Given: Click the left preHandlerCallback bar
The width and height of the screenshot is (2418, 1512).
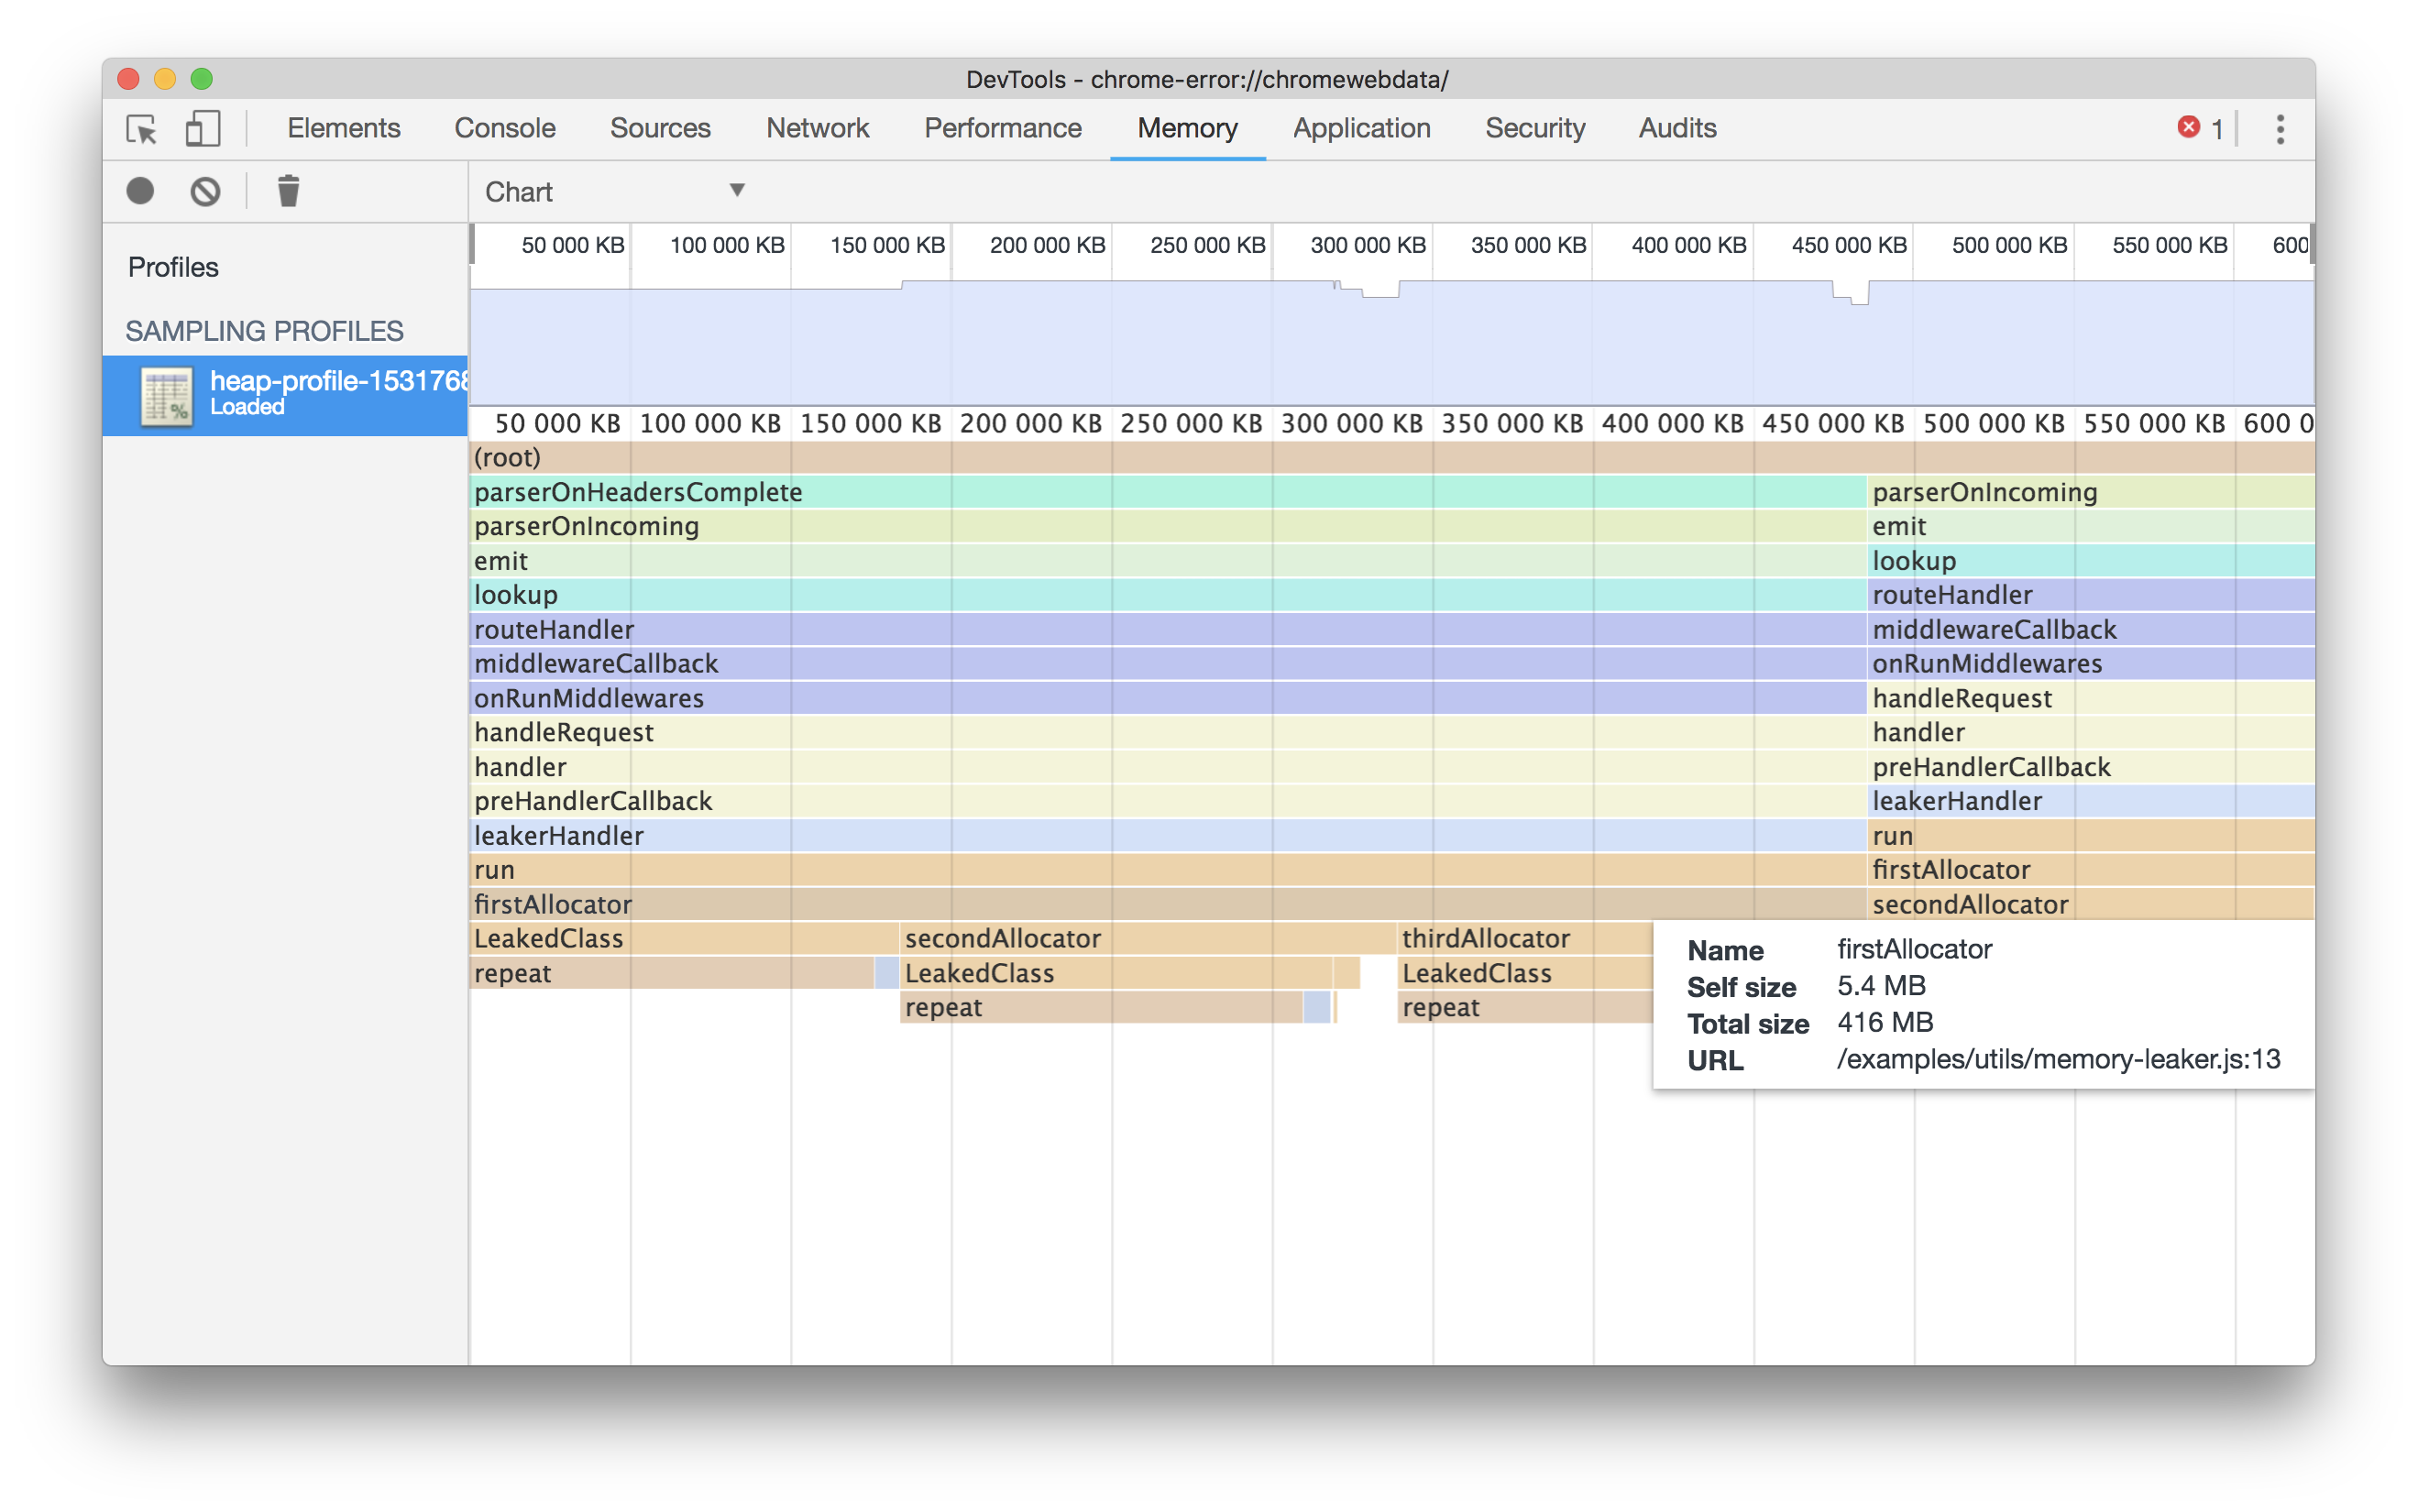Looking at the screenshot, I should (1167, 801).
